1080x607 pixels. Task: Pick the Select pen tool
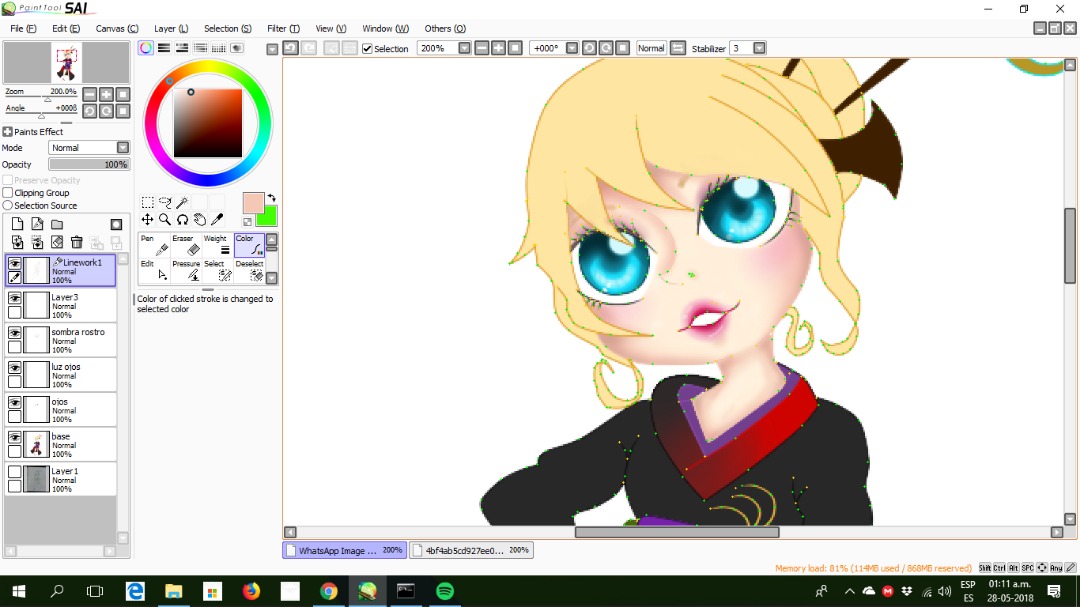(217, 270)
